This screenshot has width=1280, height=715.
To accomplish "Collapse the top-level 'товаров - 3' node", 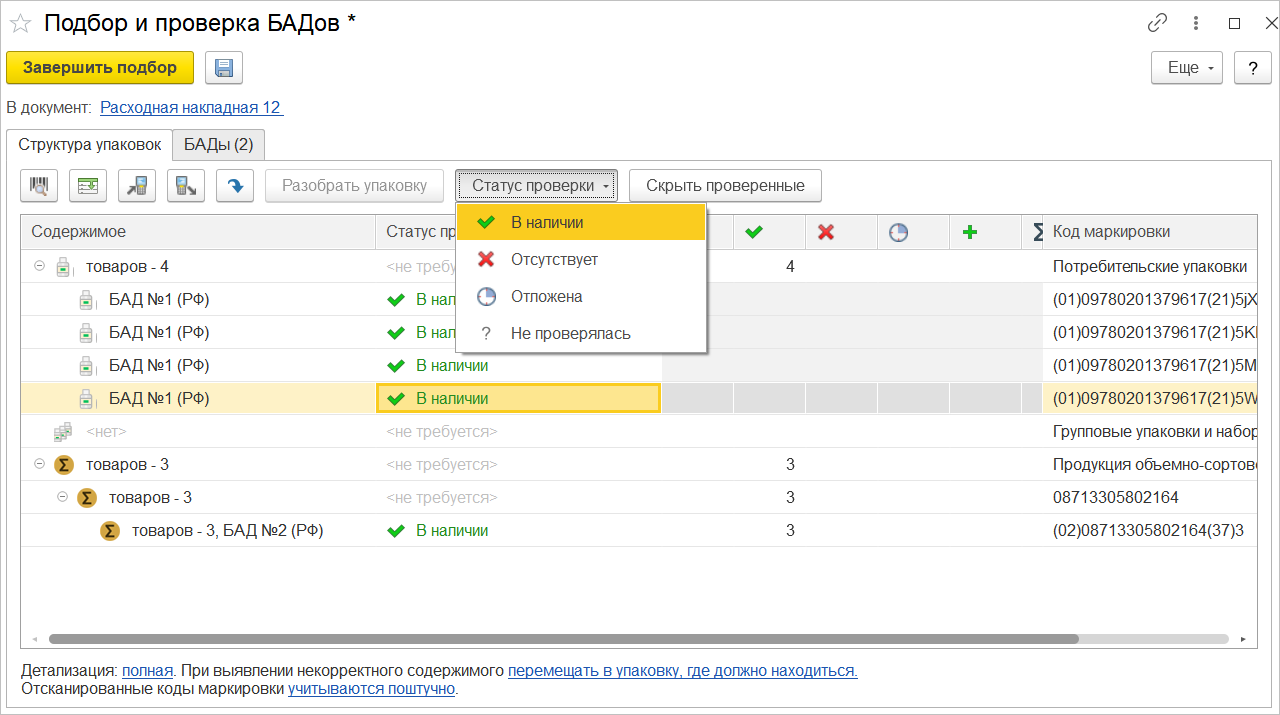I will click(x=40, y=464).
